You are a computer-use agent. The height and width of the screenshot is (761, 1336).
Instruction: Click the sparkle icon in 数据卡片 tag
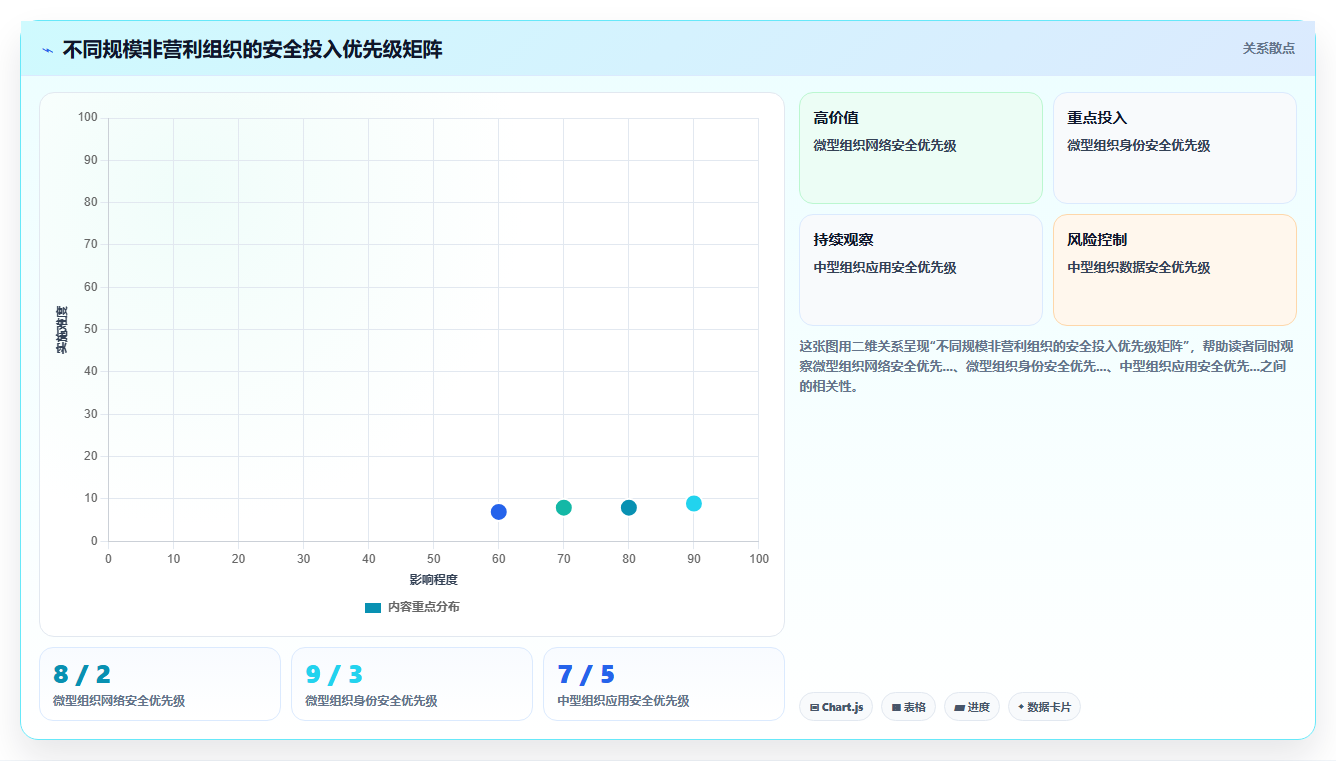1021,707
